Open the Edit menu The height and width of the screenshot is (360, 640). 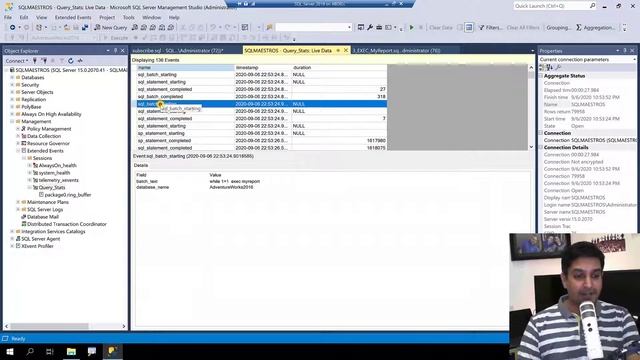click(x=24, y=18)
